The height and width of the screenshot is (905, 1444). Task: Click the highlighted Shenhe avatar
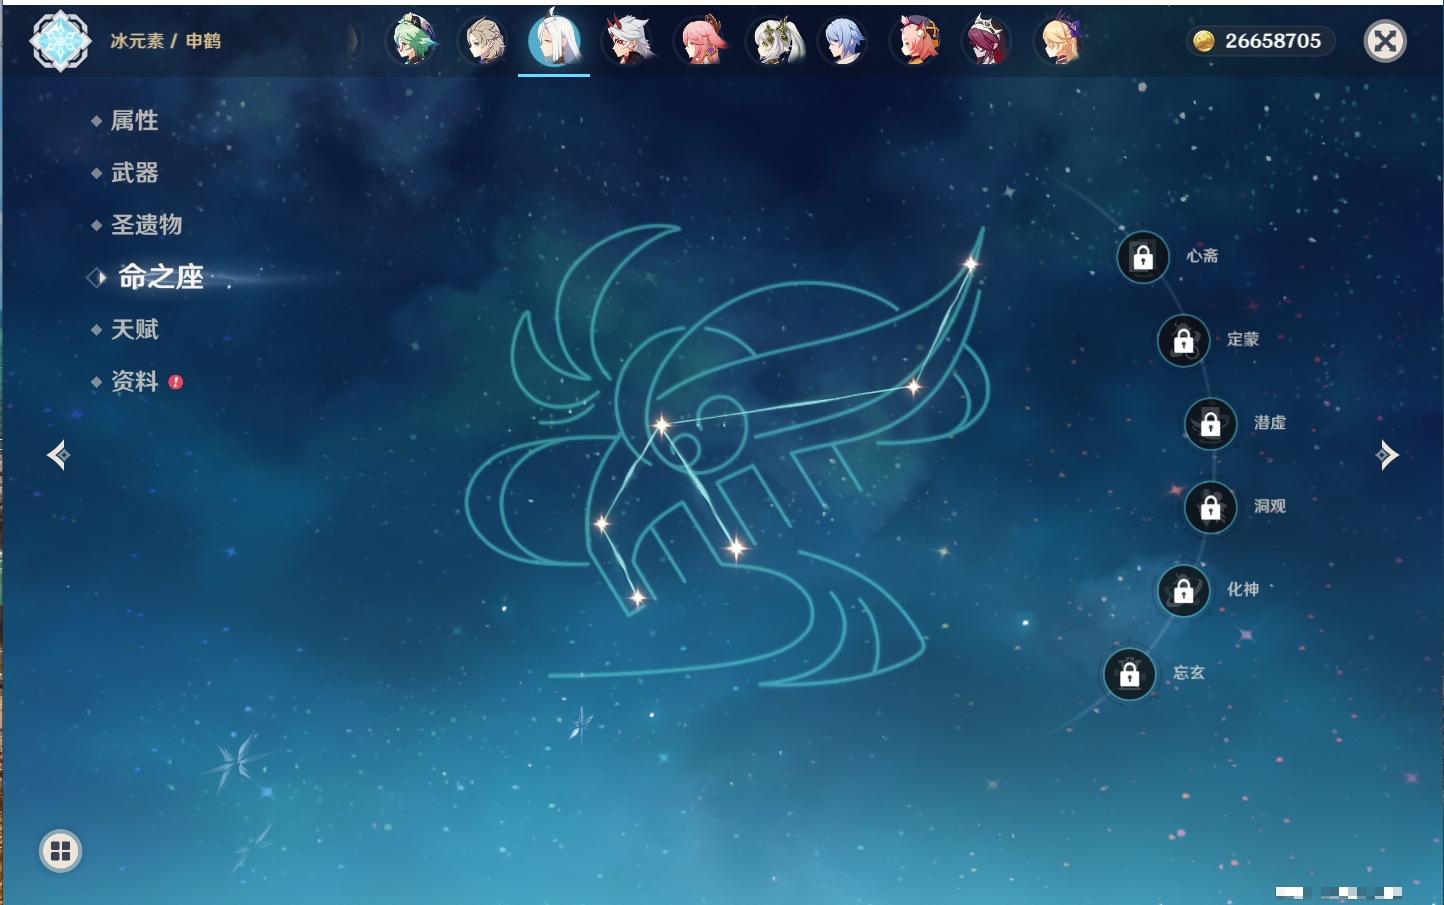click(555, 40)
